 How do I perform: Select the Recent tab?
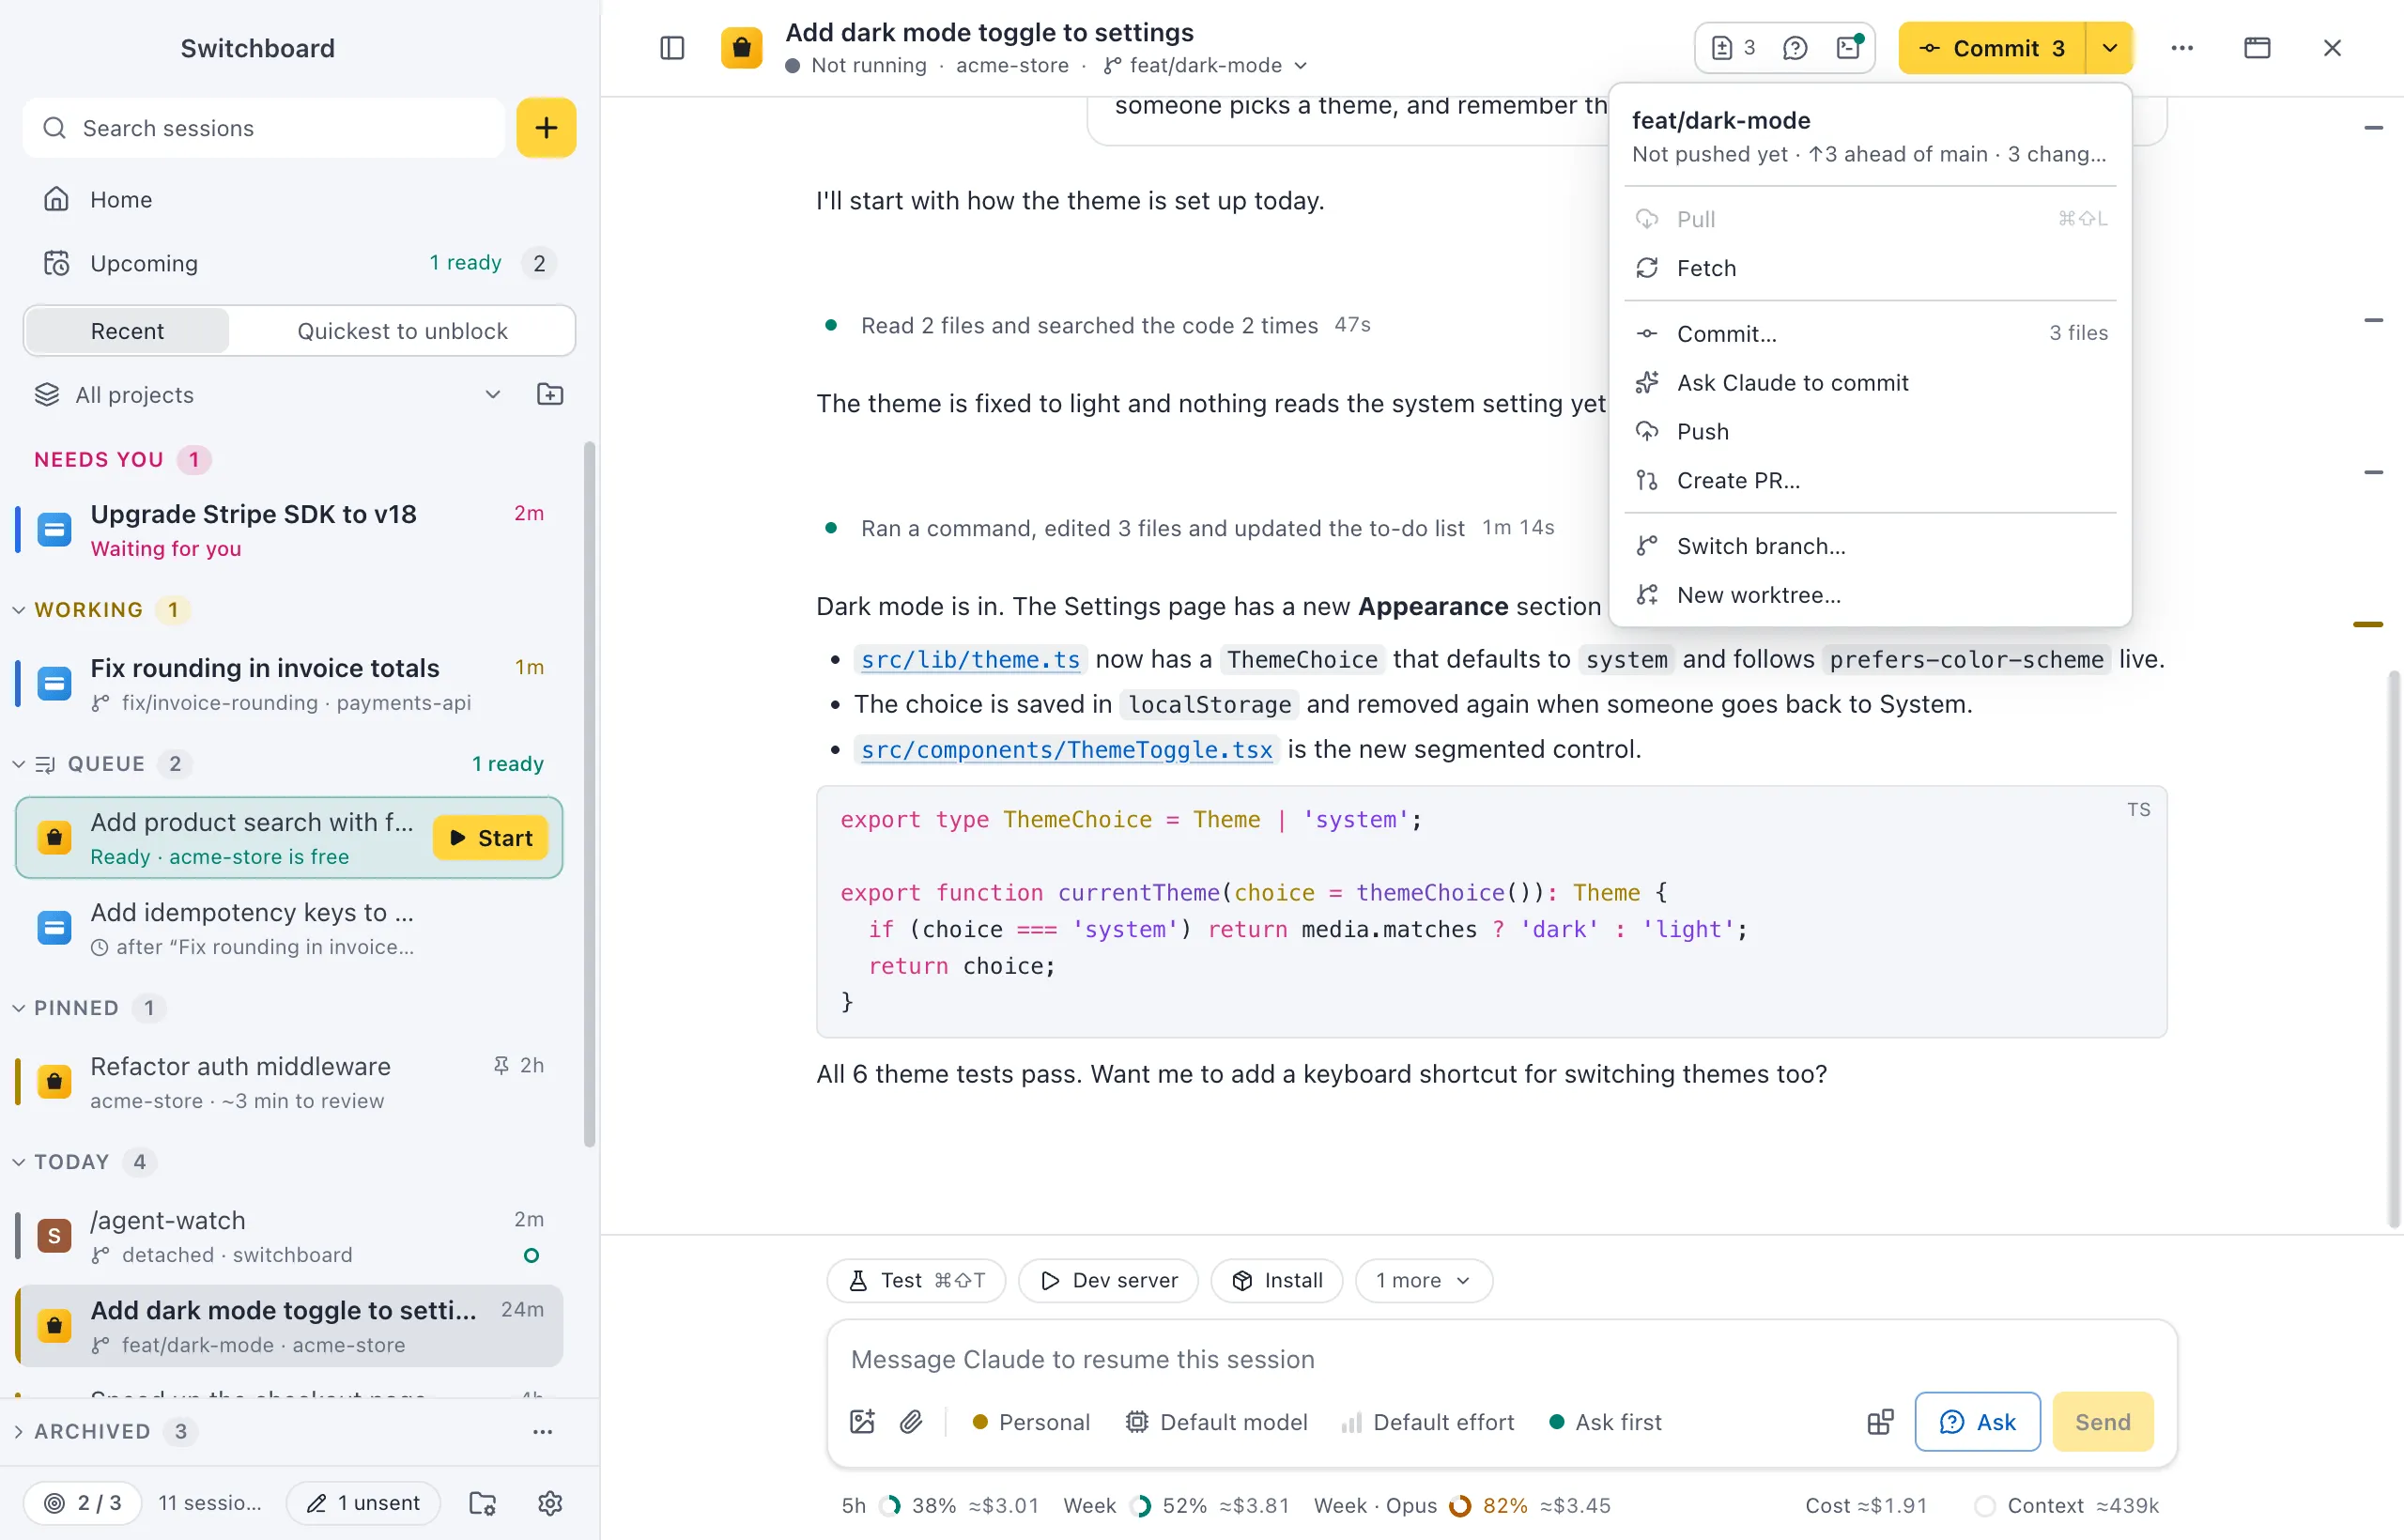click(x=127, y=331)
